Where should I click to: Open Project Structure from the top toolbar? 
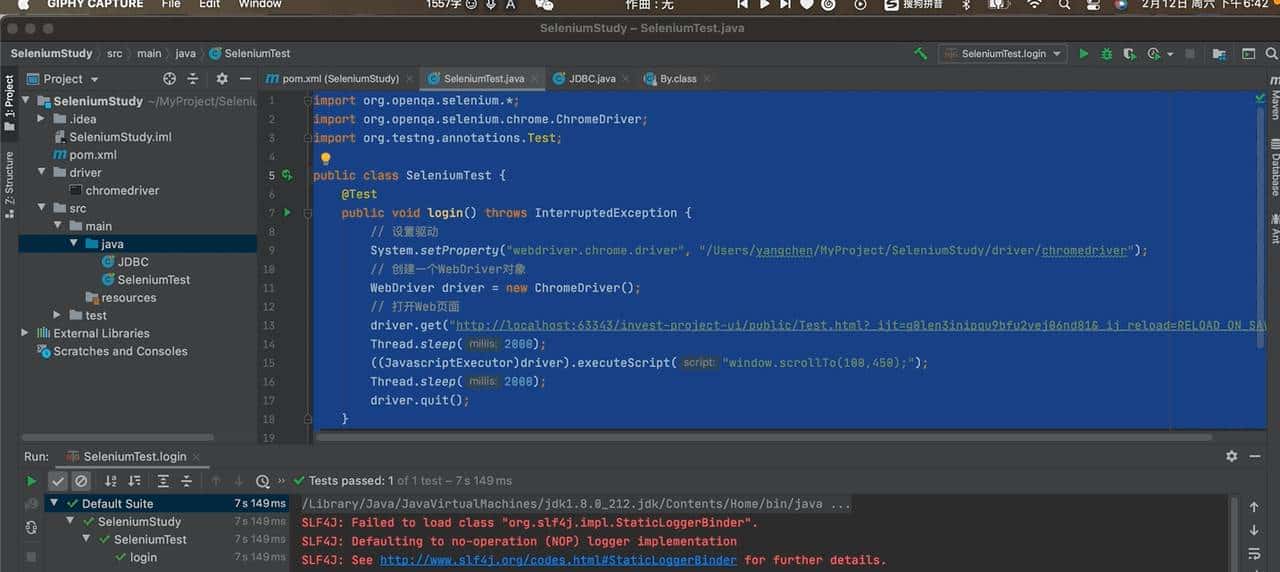(x=1219, y=54)
